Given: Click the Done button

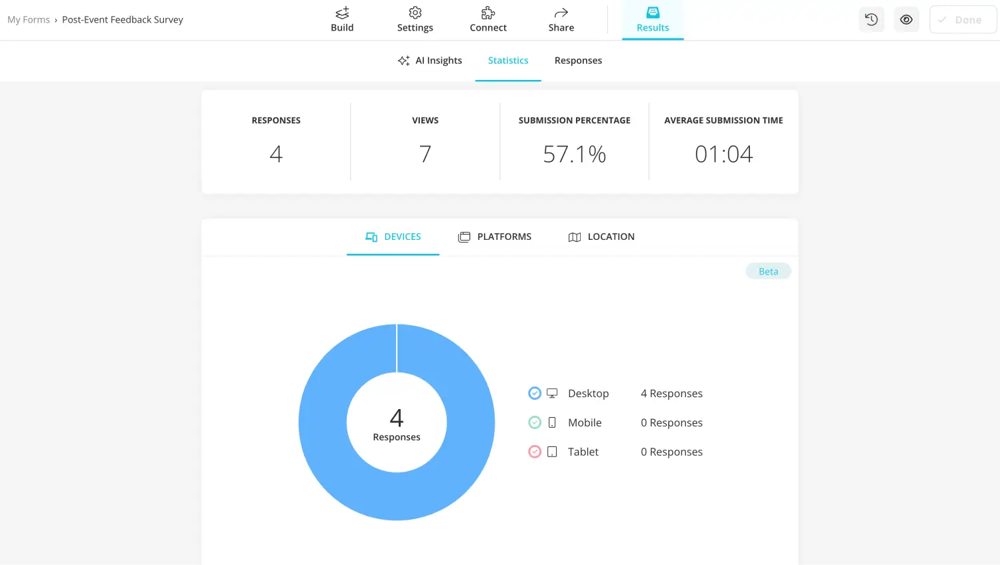Looking at the screenshot, I should click(962, 20).
